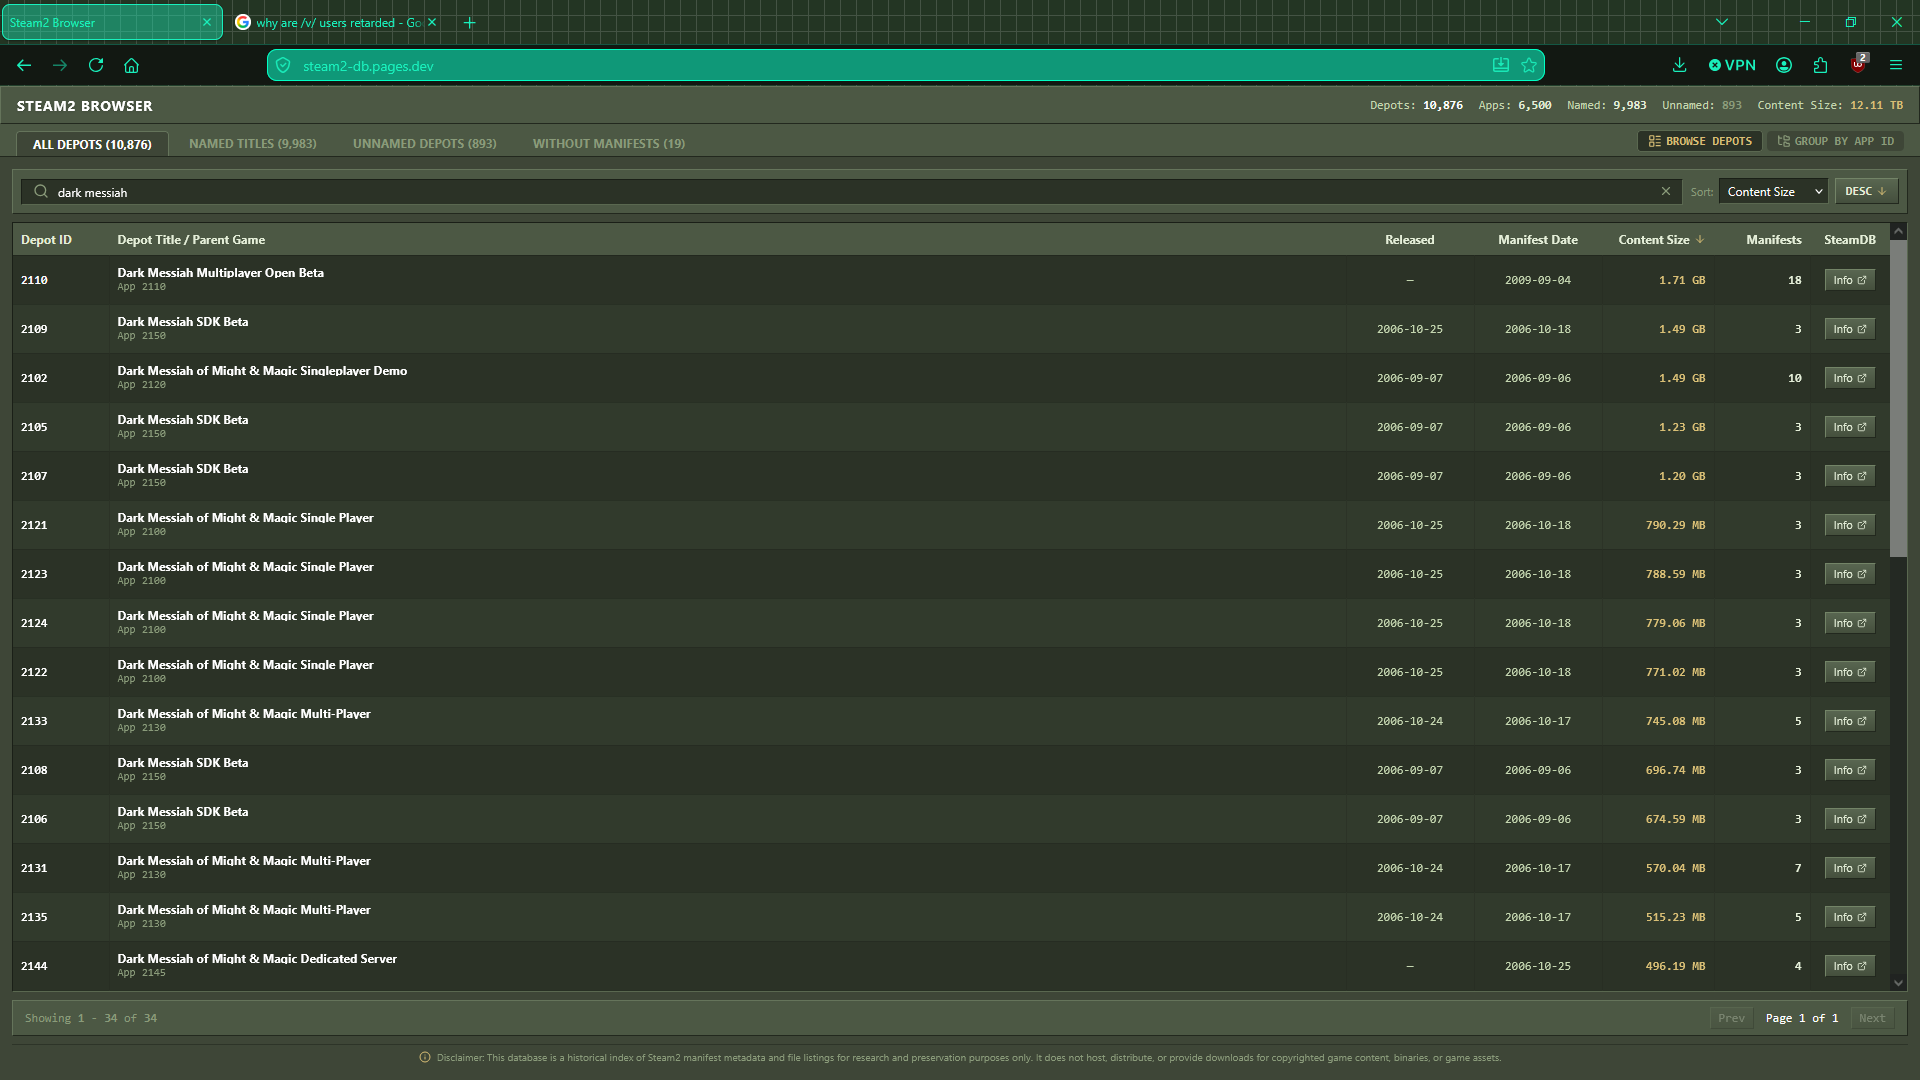
Task: Switch to Unnamed Depots tab
Action: [x=425, y=144]
